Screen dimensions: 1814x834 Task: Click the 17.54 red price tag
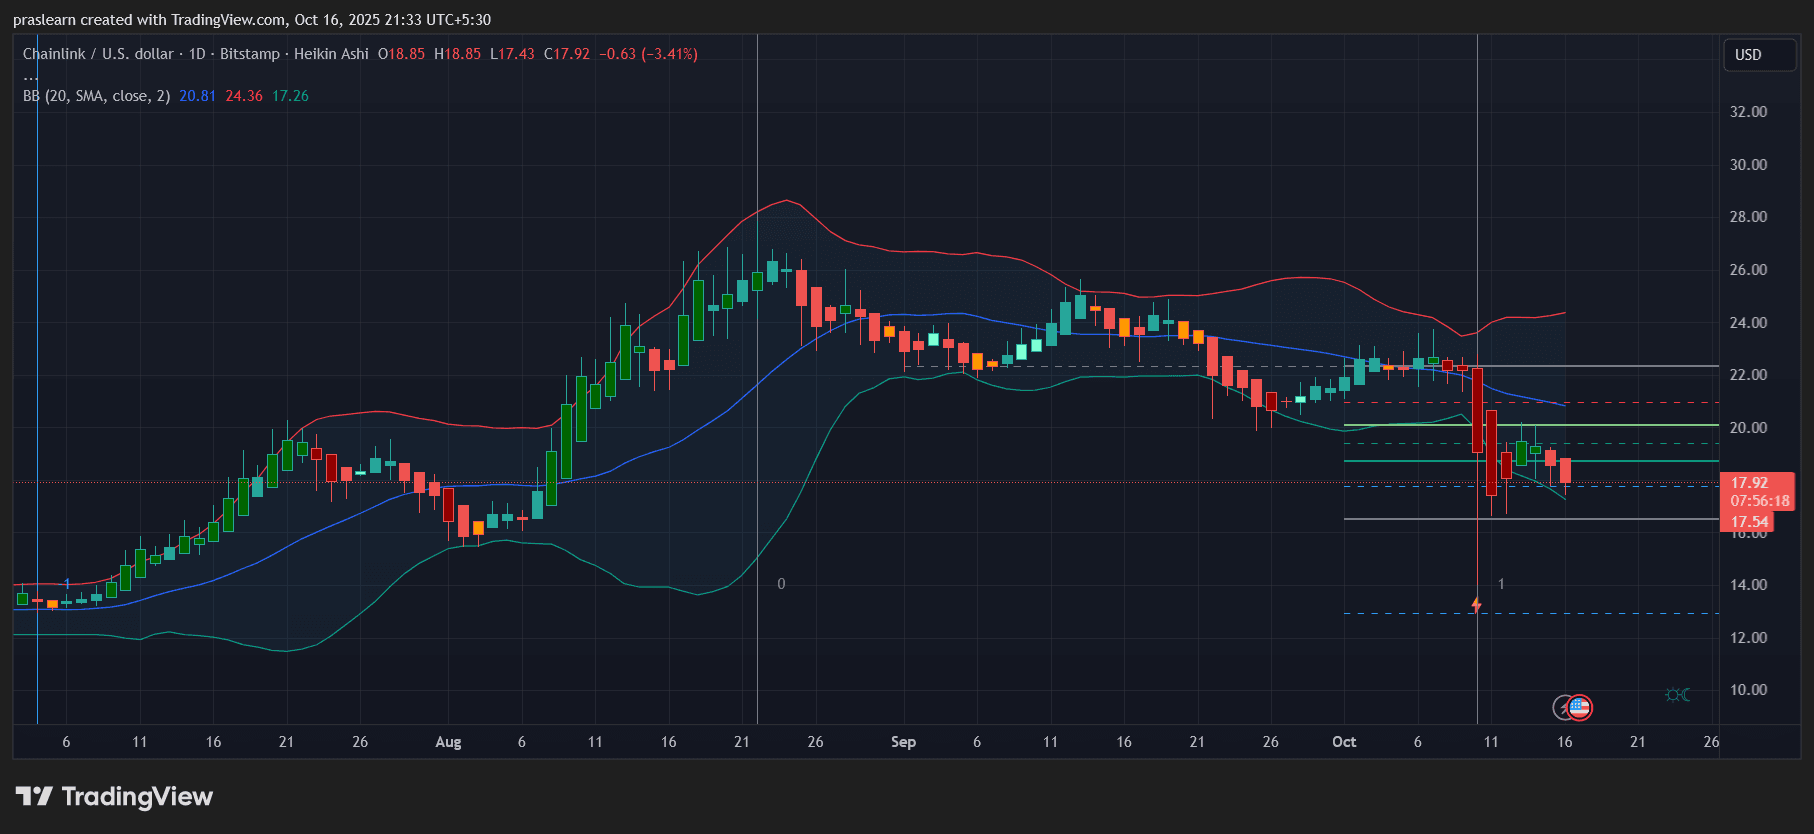pyautogui.click(x=1749, y=522)
